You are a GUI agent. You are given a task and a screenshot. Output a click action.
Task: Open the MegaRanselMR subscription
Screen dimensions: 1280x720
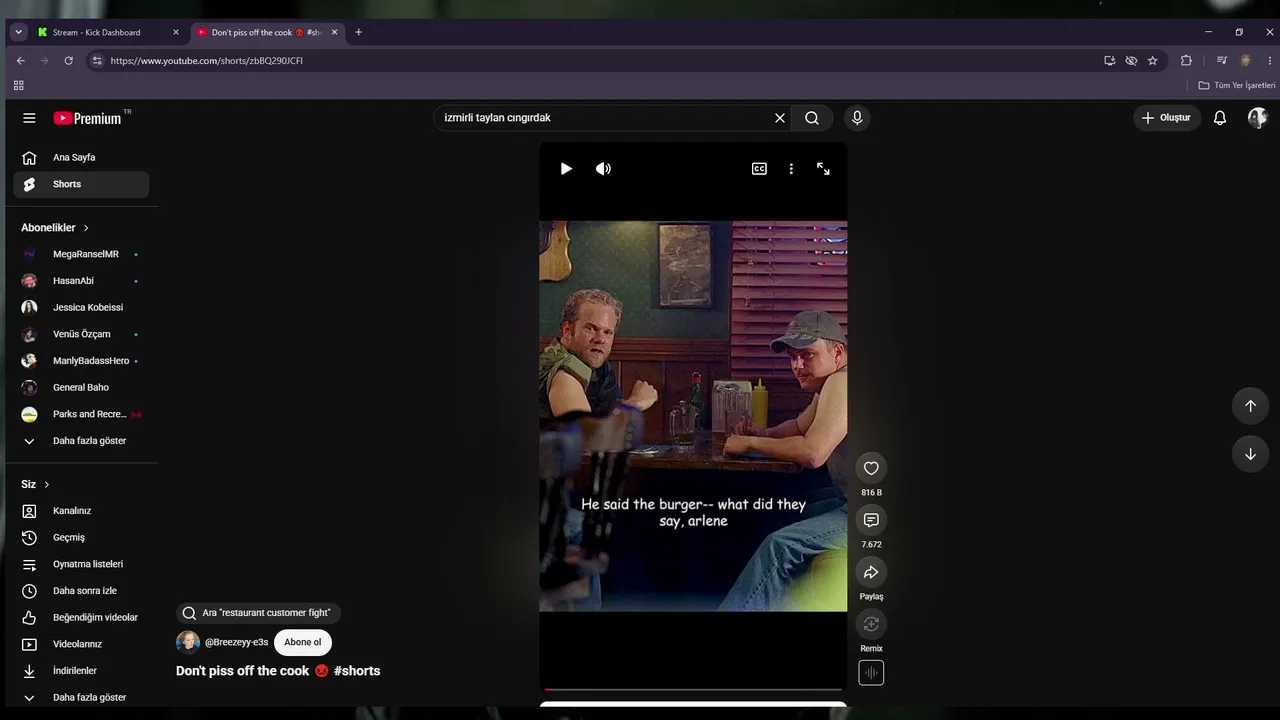[81, 254]
